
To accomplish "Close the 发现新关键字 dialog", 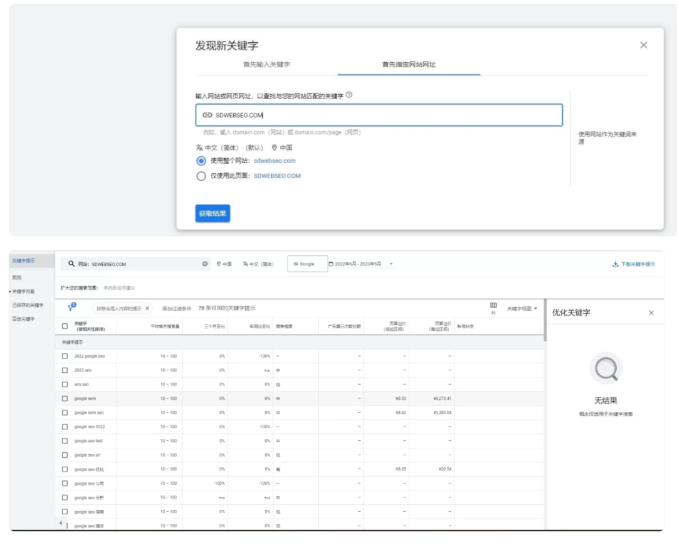I will point(643,45).
